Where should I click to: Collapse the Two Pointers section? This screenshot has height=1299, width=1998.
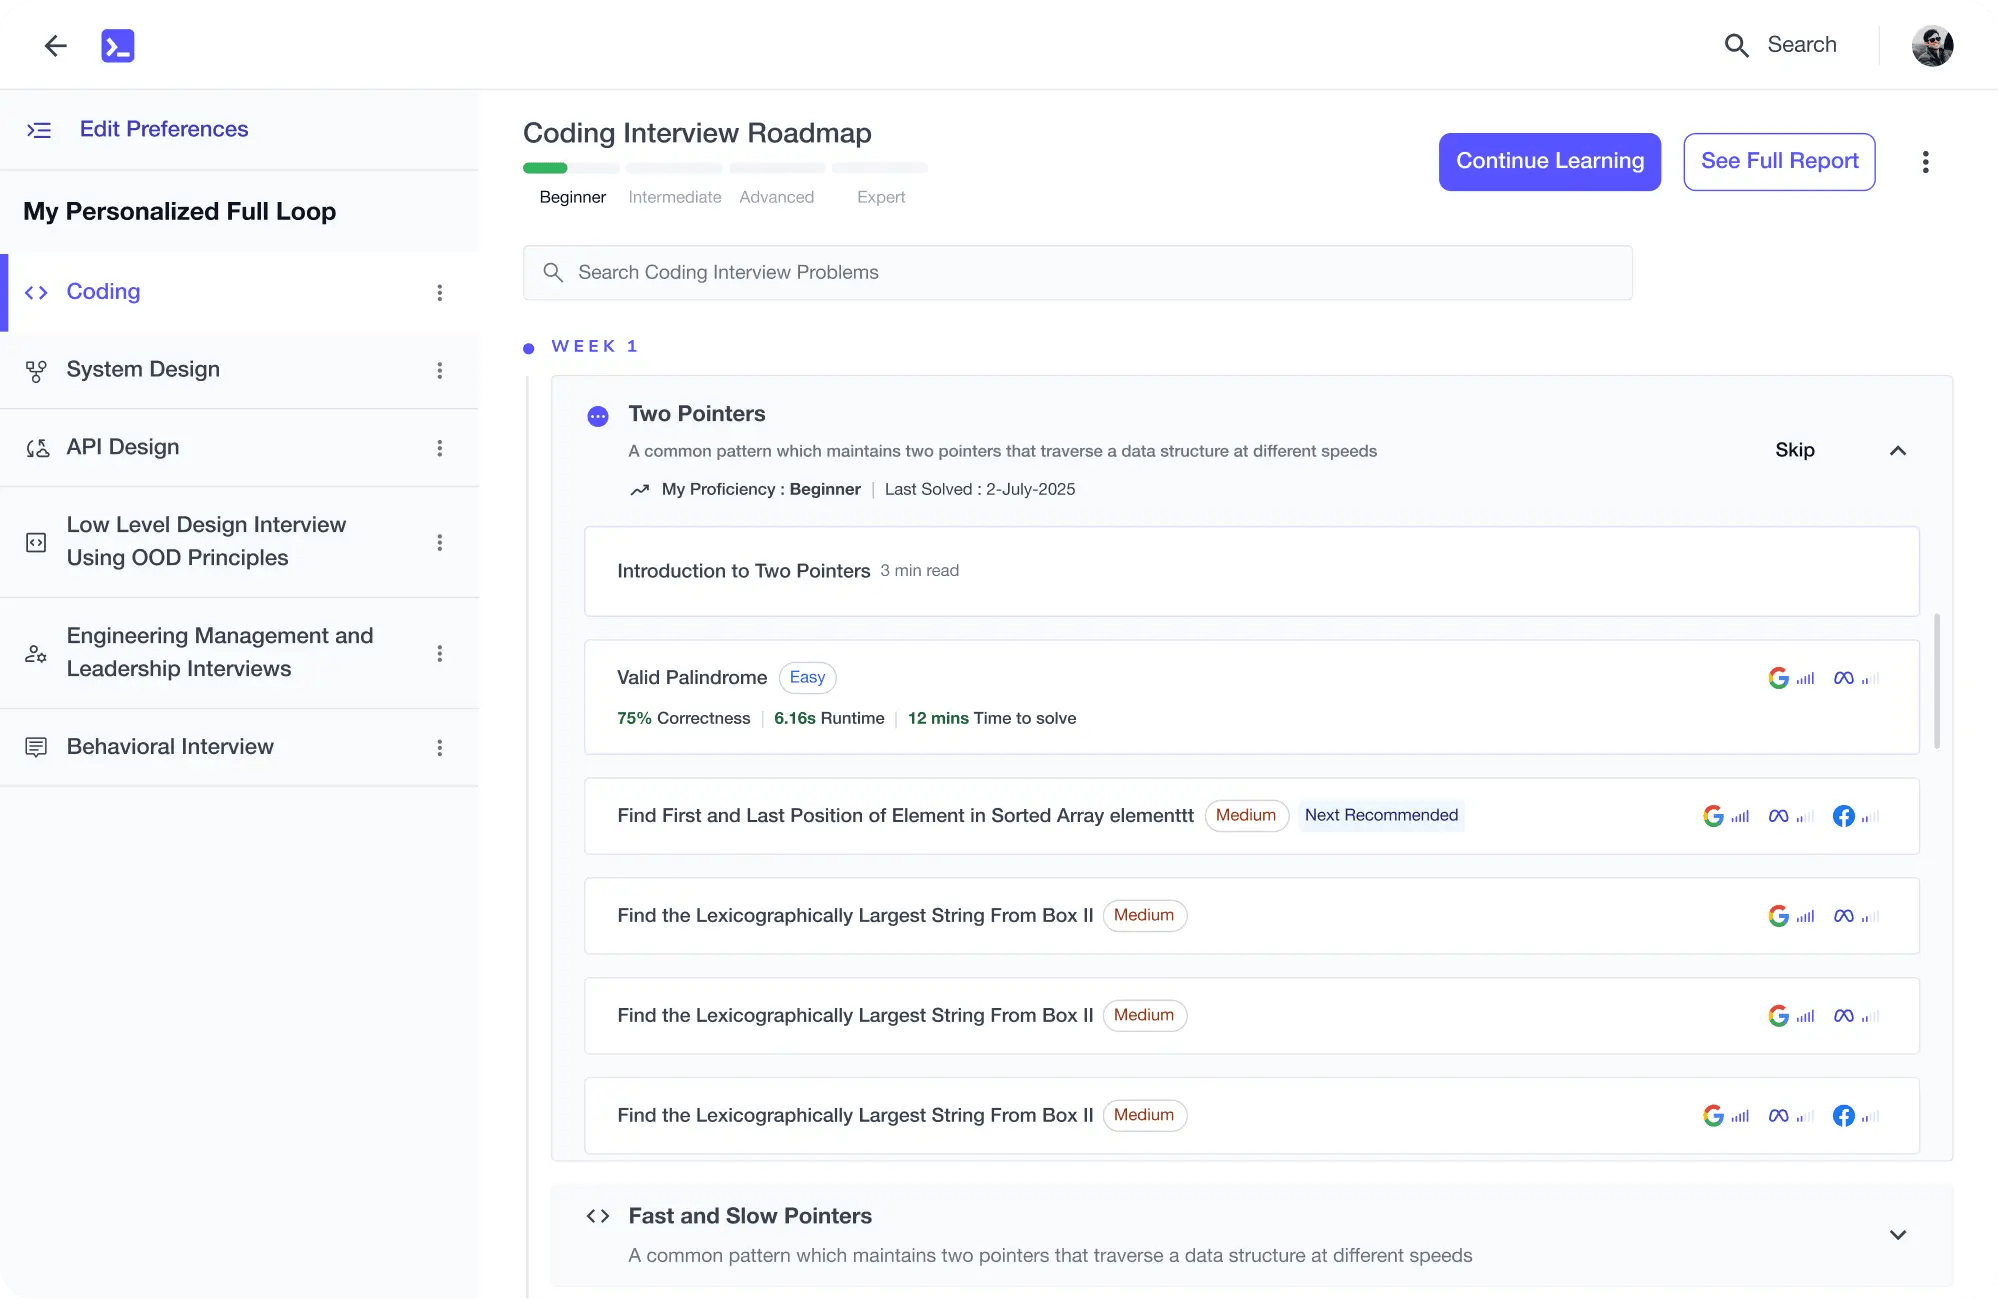click(x=1897, y=451)
